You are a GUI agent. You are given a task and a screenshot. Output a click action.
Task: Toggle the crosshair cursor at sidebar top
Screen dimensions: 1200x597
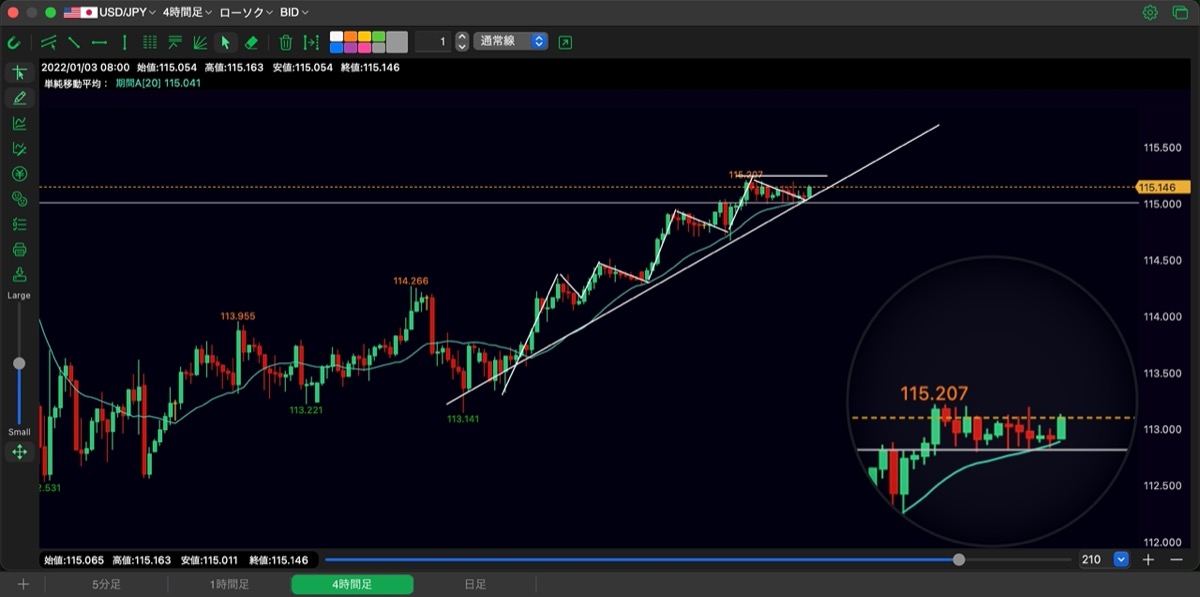19,72
